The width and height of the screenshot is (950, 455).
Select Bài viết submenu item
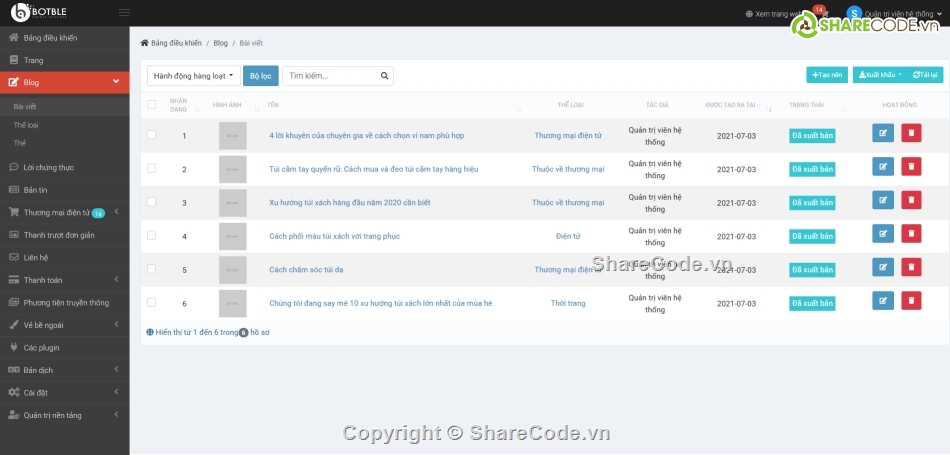[64, 107]
